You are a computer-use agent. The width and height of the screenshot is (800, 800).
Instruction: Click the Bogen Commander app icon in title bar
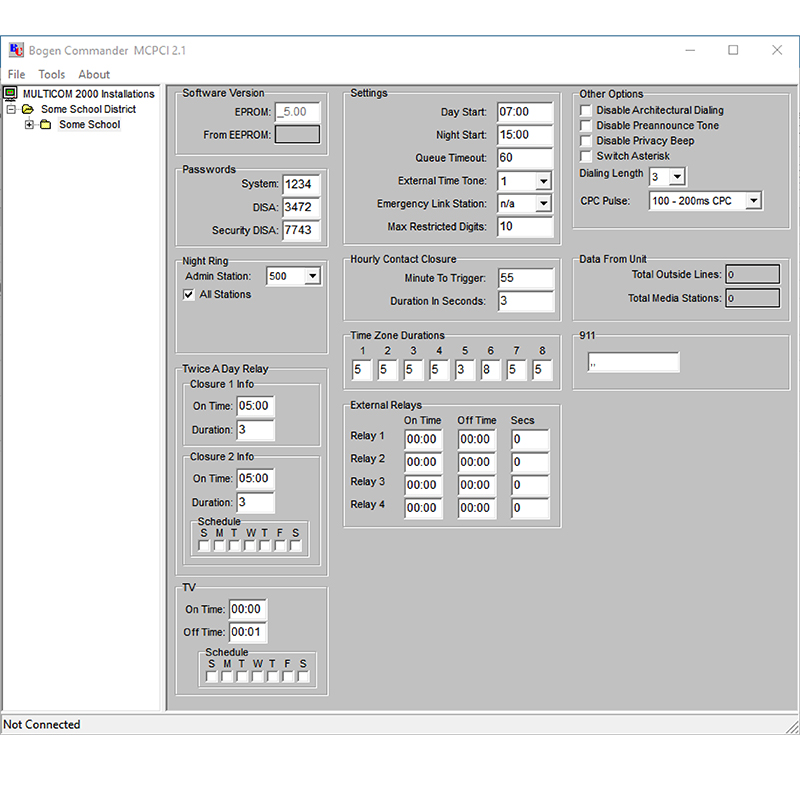click(x=16, y=50)
